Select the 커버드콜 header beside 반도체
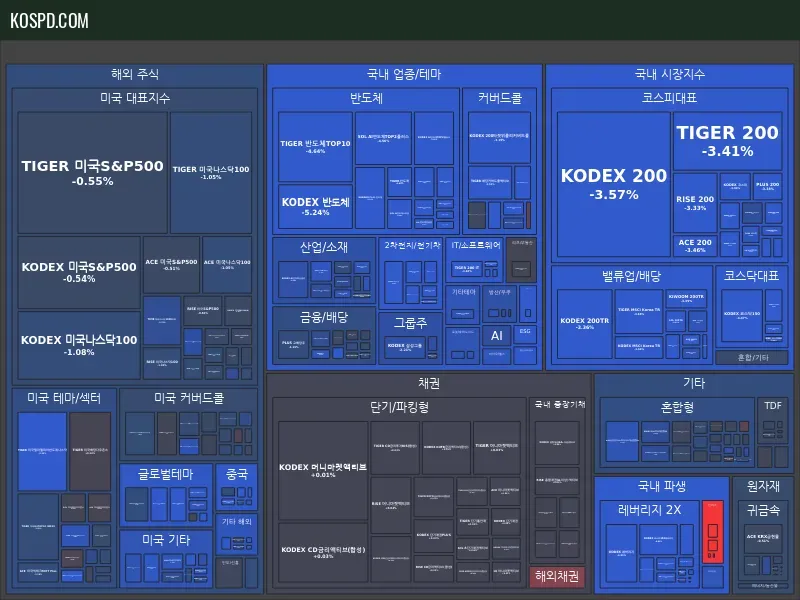800x600 pixels. point(500,98)
